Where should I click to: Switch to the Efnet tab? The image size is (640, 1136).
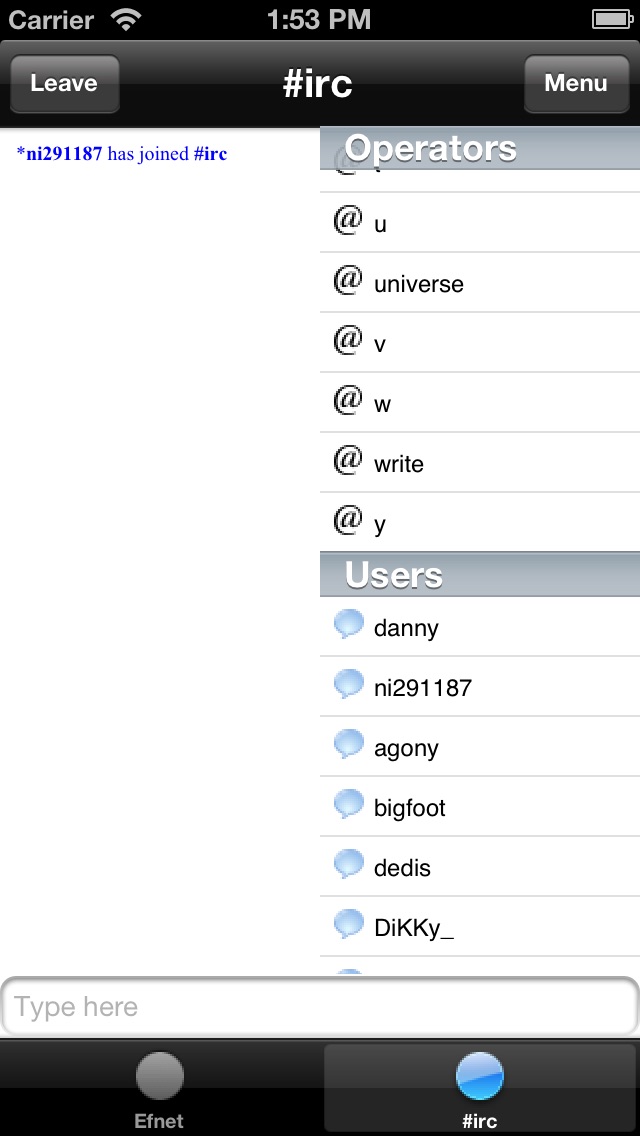point(159,1088)
